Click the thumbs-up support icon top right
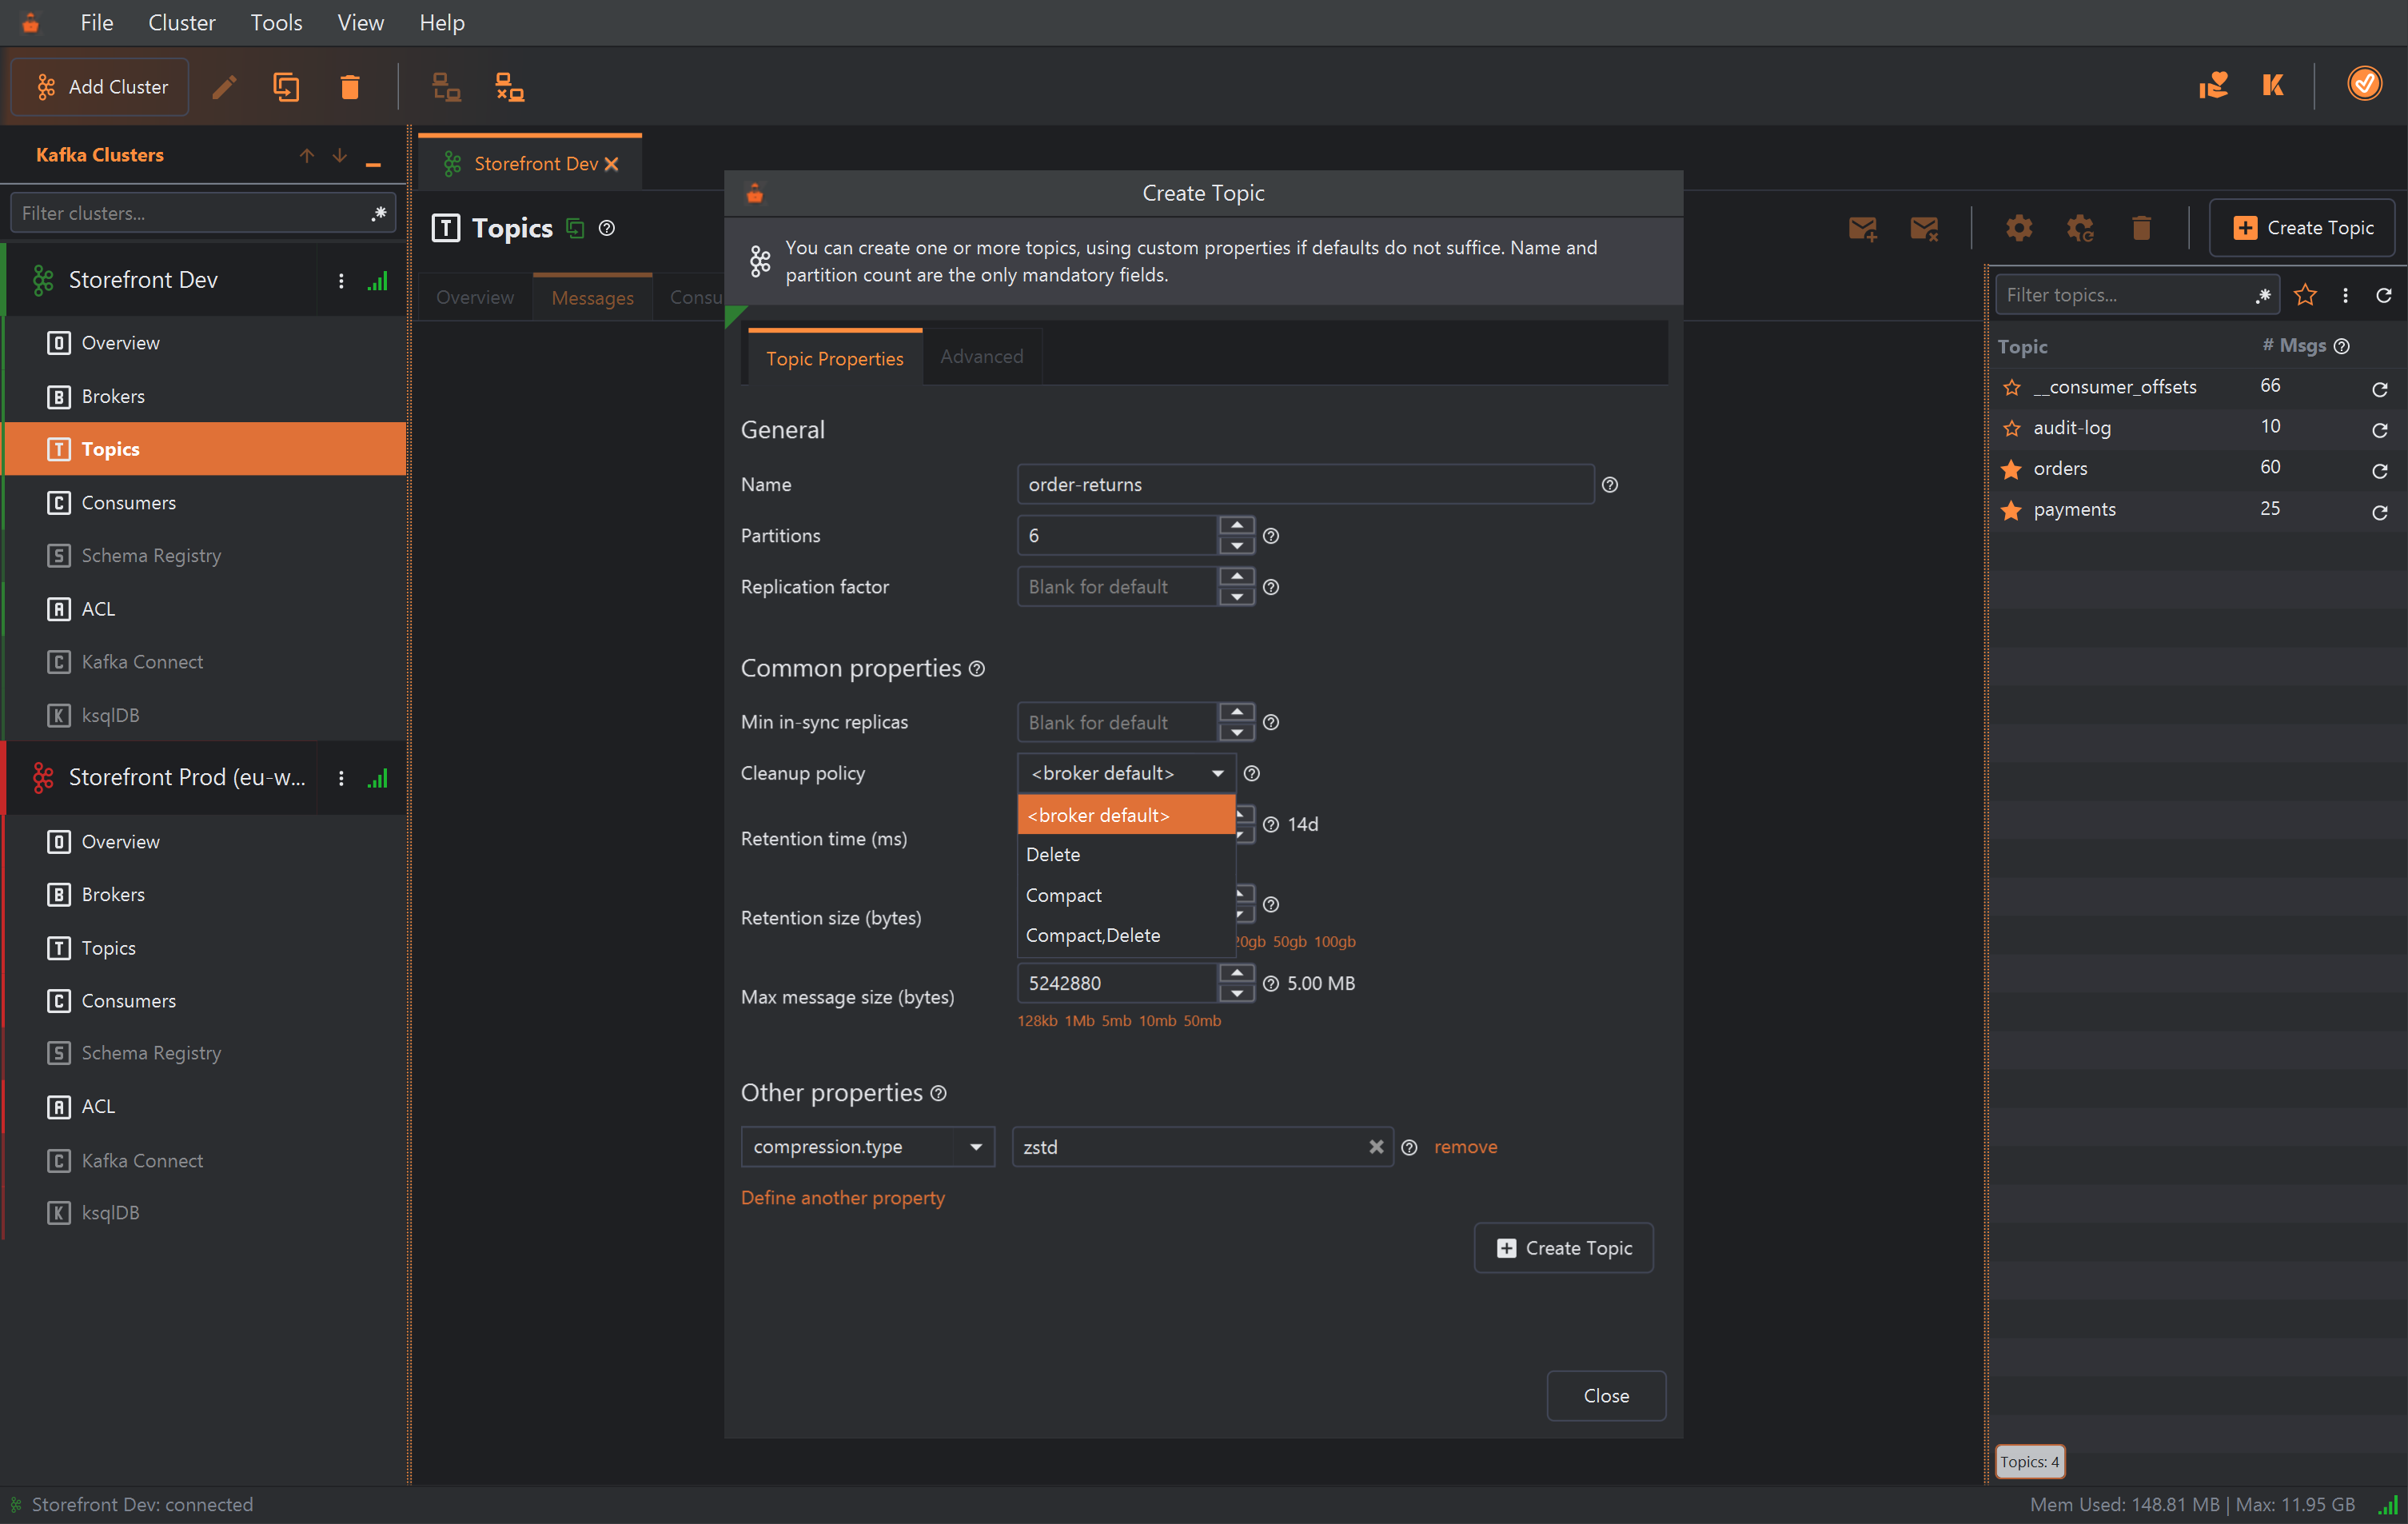2408x1524 pixels. click(x=2212, y=85)
